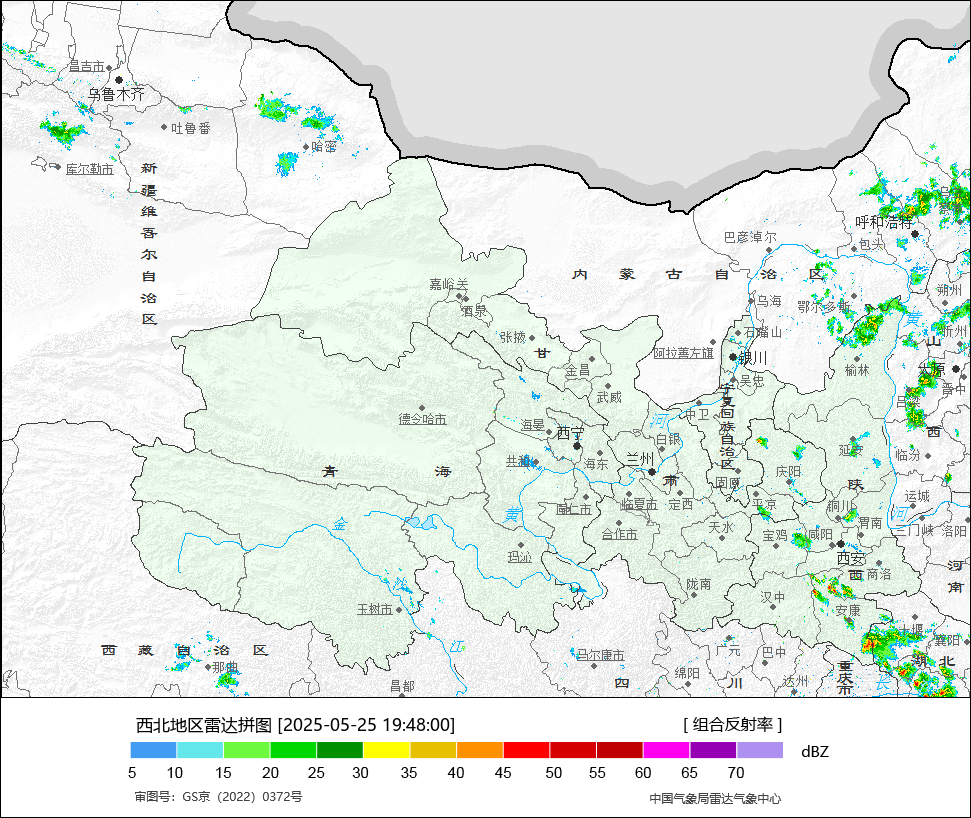The image size is (971, 818).
Task: Click the dBZ unit label
Action: (x=814, y=752)
